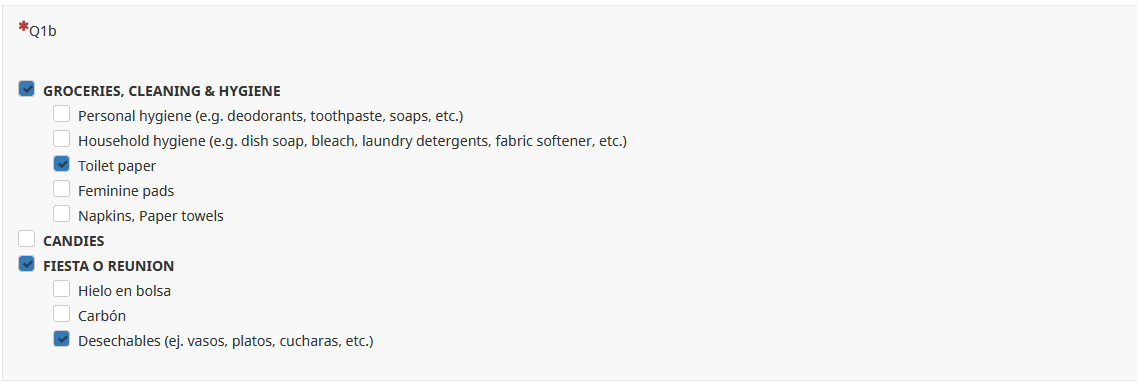Check the Personal hygiene checkbox
The height and width of the screenshot is (382, 1137).
click(x=62, y=114)
